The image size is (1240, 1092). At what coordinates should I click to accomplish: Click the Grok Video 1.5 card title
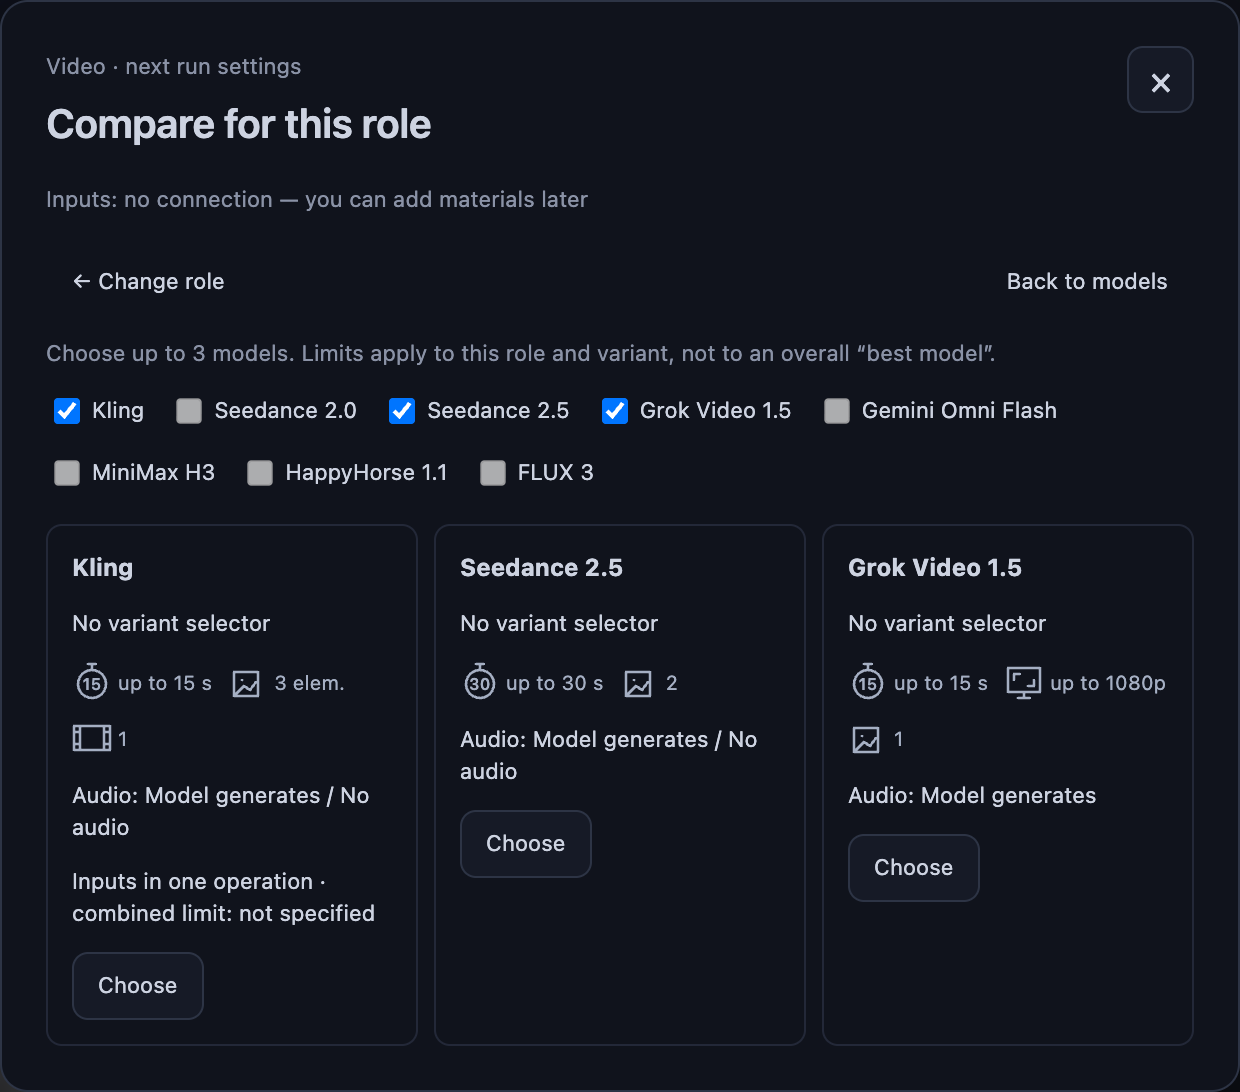click(935, 568)
